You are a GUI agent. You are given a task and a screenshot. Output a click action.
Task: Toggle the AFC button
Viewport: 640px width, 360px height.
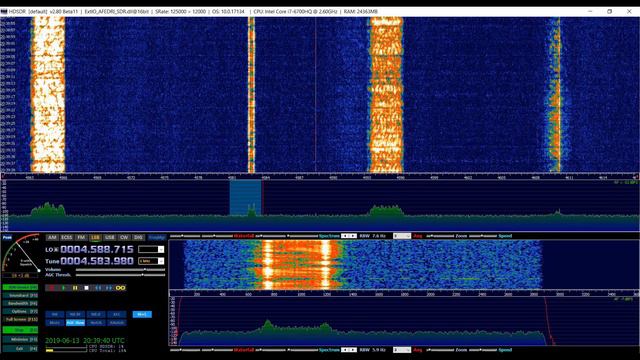pyautogui.click(x=116, y=314)
